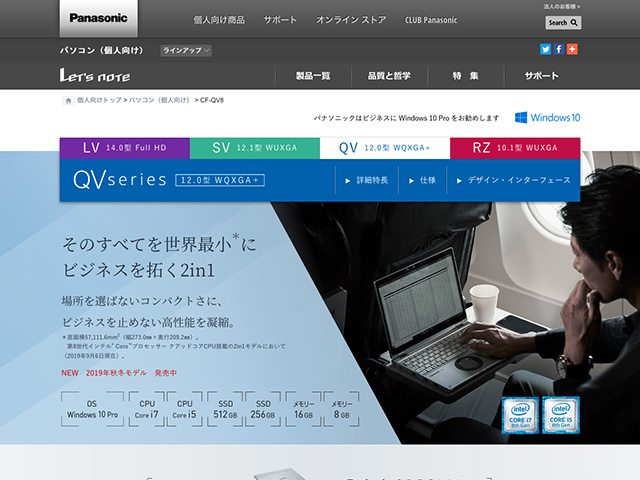Open 詳細特長 link

pos(367,180)
